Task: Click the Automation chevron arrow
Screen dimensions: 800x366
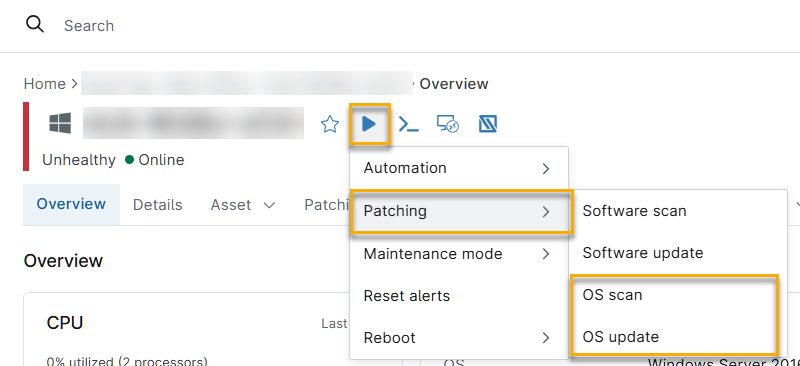Action: pyautogui.click(x=546, y=168)
